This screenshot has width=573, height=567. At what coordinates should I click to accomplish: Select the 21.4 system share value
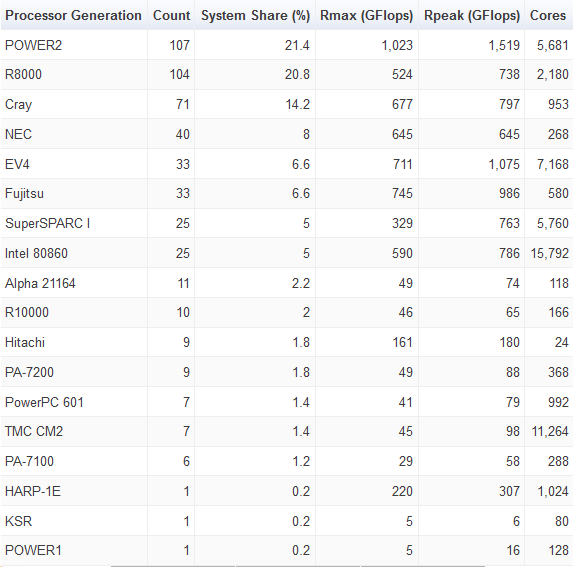pos(297,45)
